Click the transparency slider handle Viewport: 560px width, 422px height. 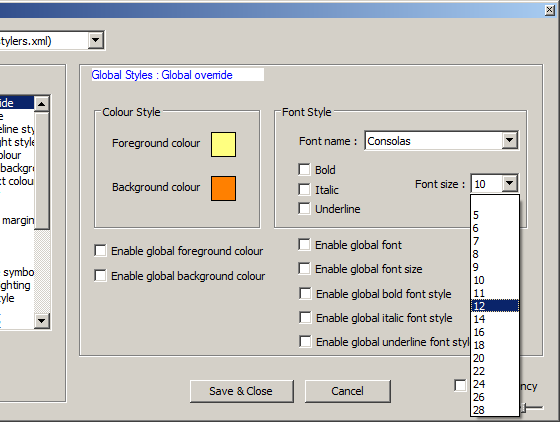524,408
